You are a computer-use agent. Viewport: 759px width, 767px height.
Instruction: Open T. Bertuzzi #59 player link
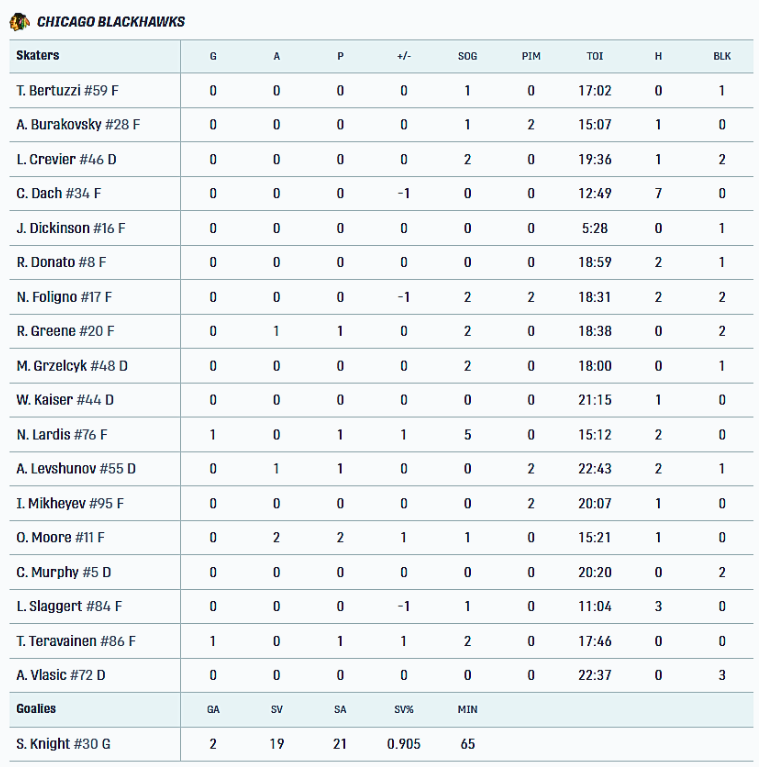pyautogui.click(x=68, y=91)
